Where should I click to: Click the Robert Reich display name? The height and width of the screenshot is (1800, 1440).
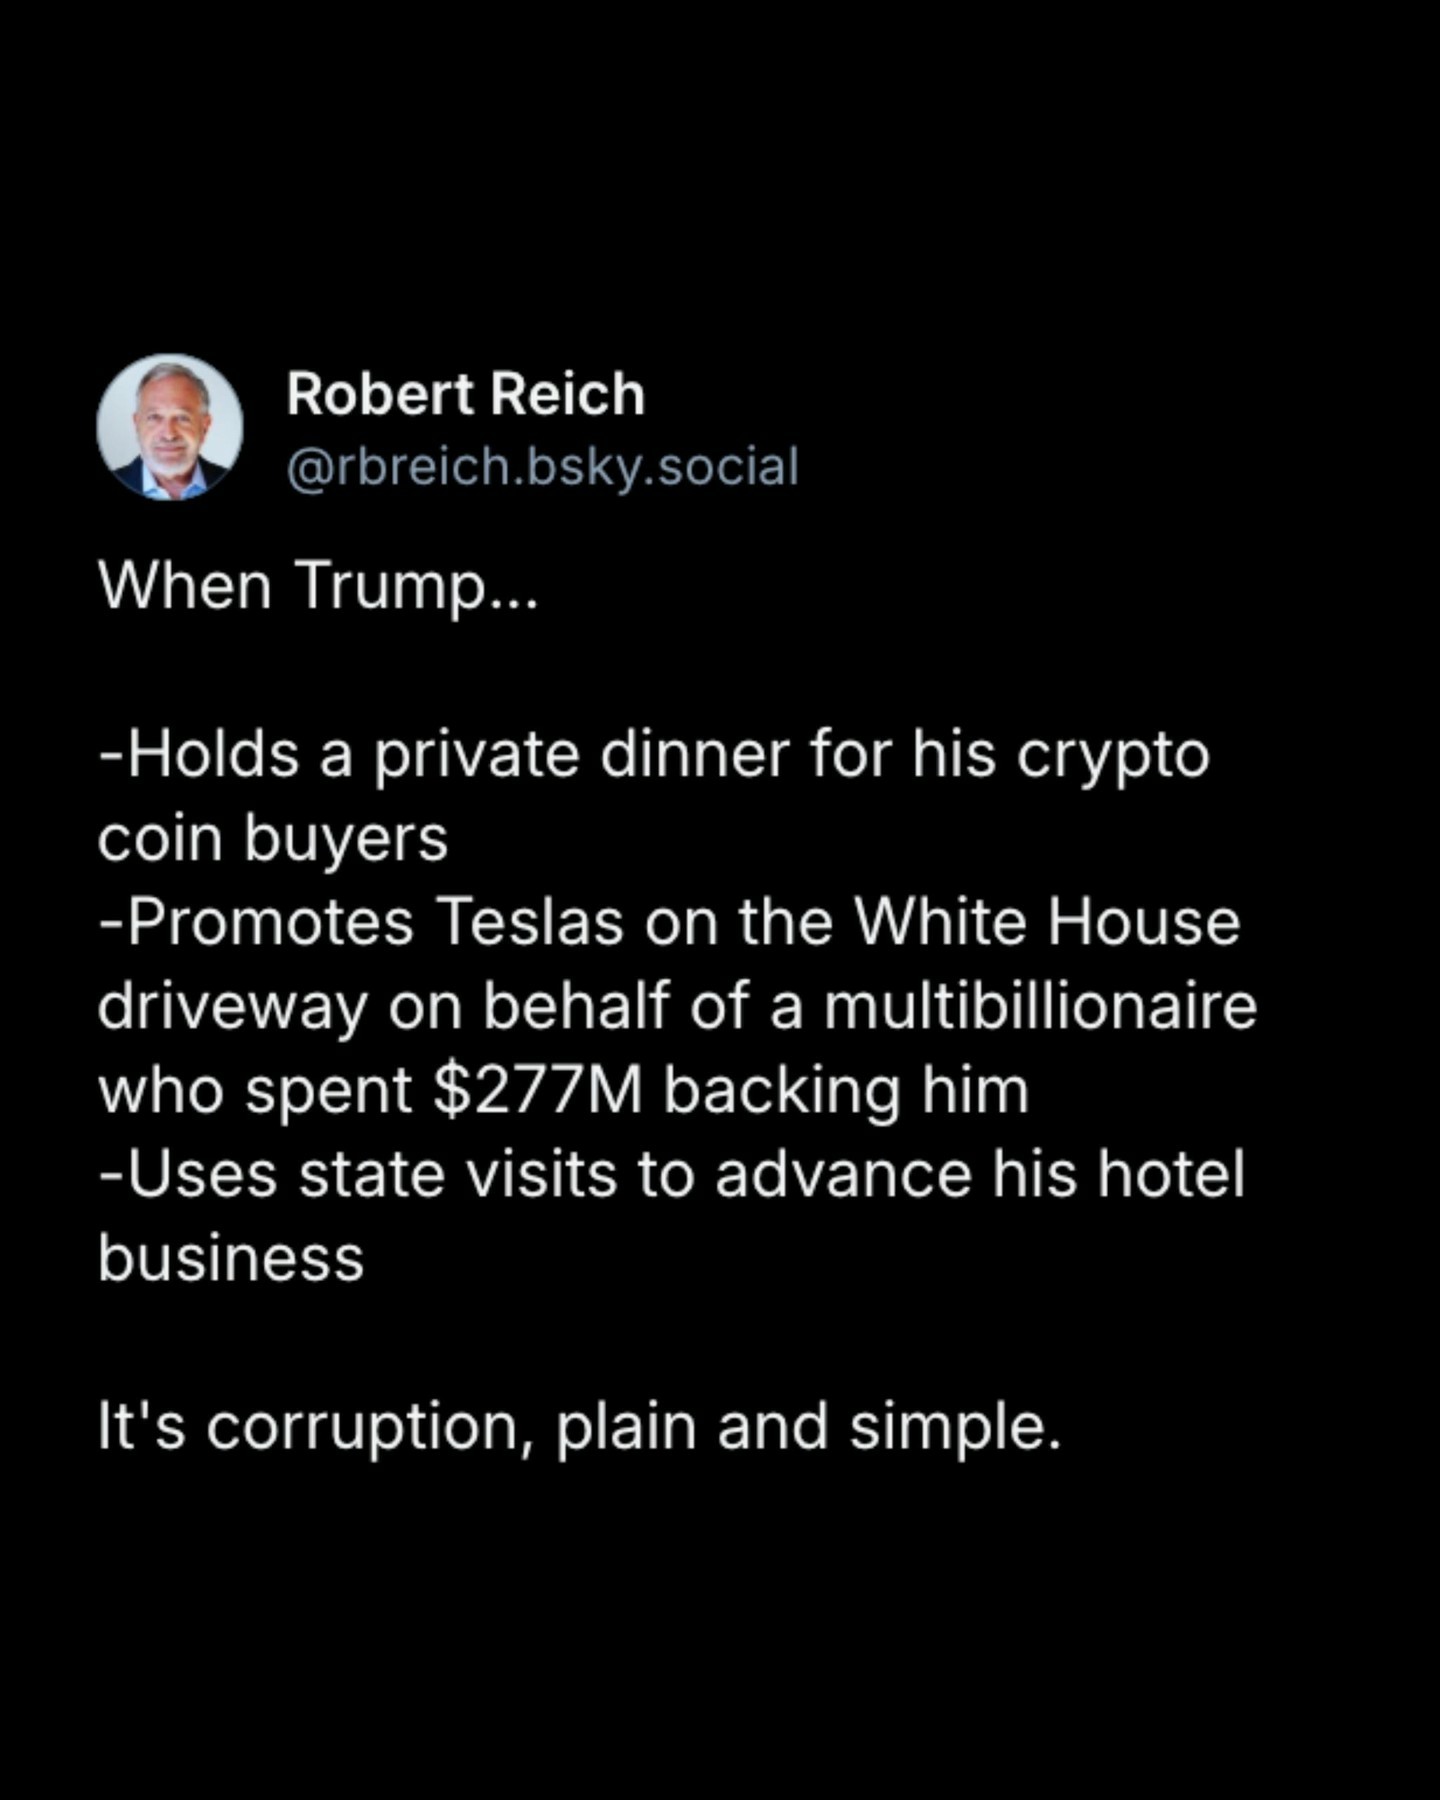tap(466, 394)
